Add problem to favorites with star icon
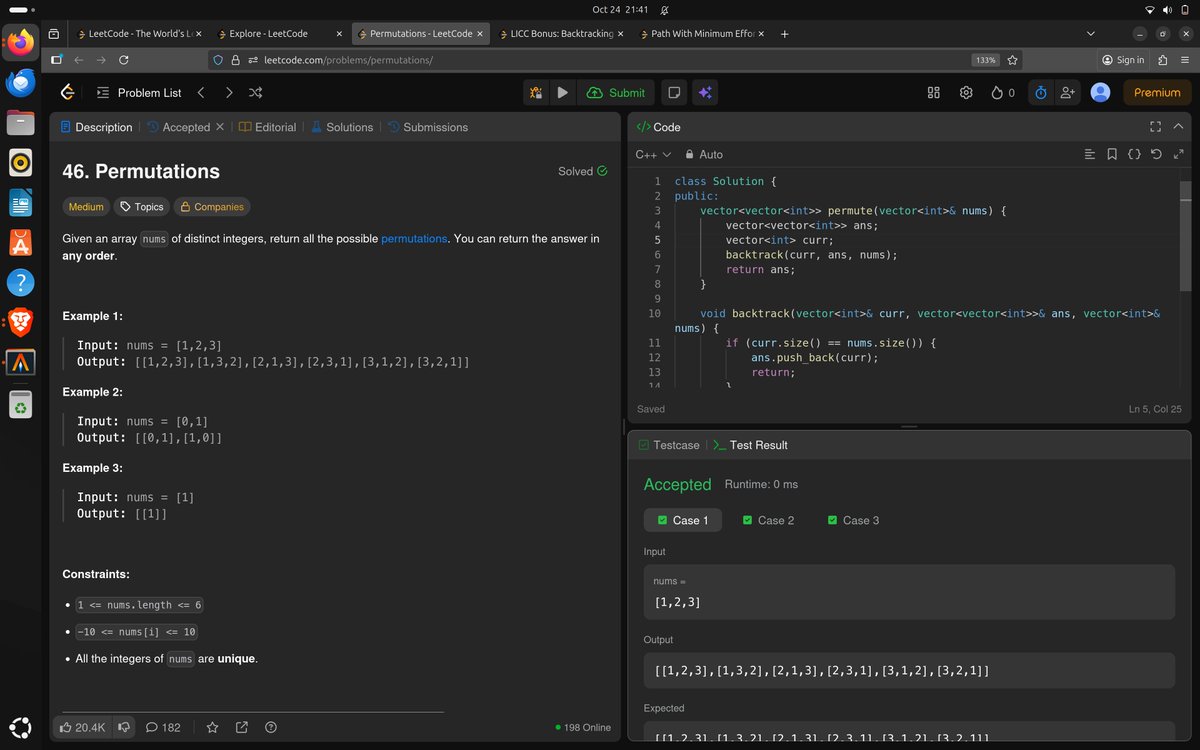The image size is (1200, 750). (212, 727)
